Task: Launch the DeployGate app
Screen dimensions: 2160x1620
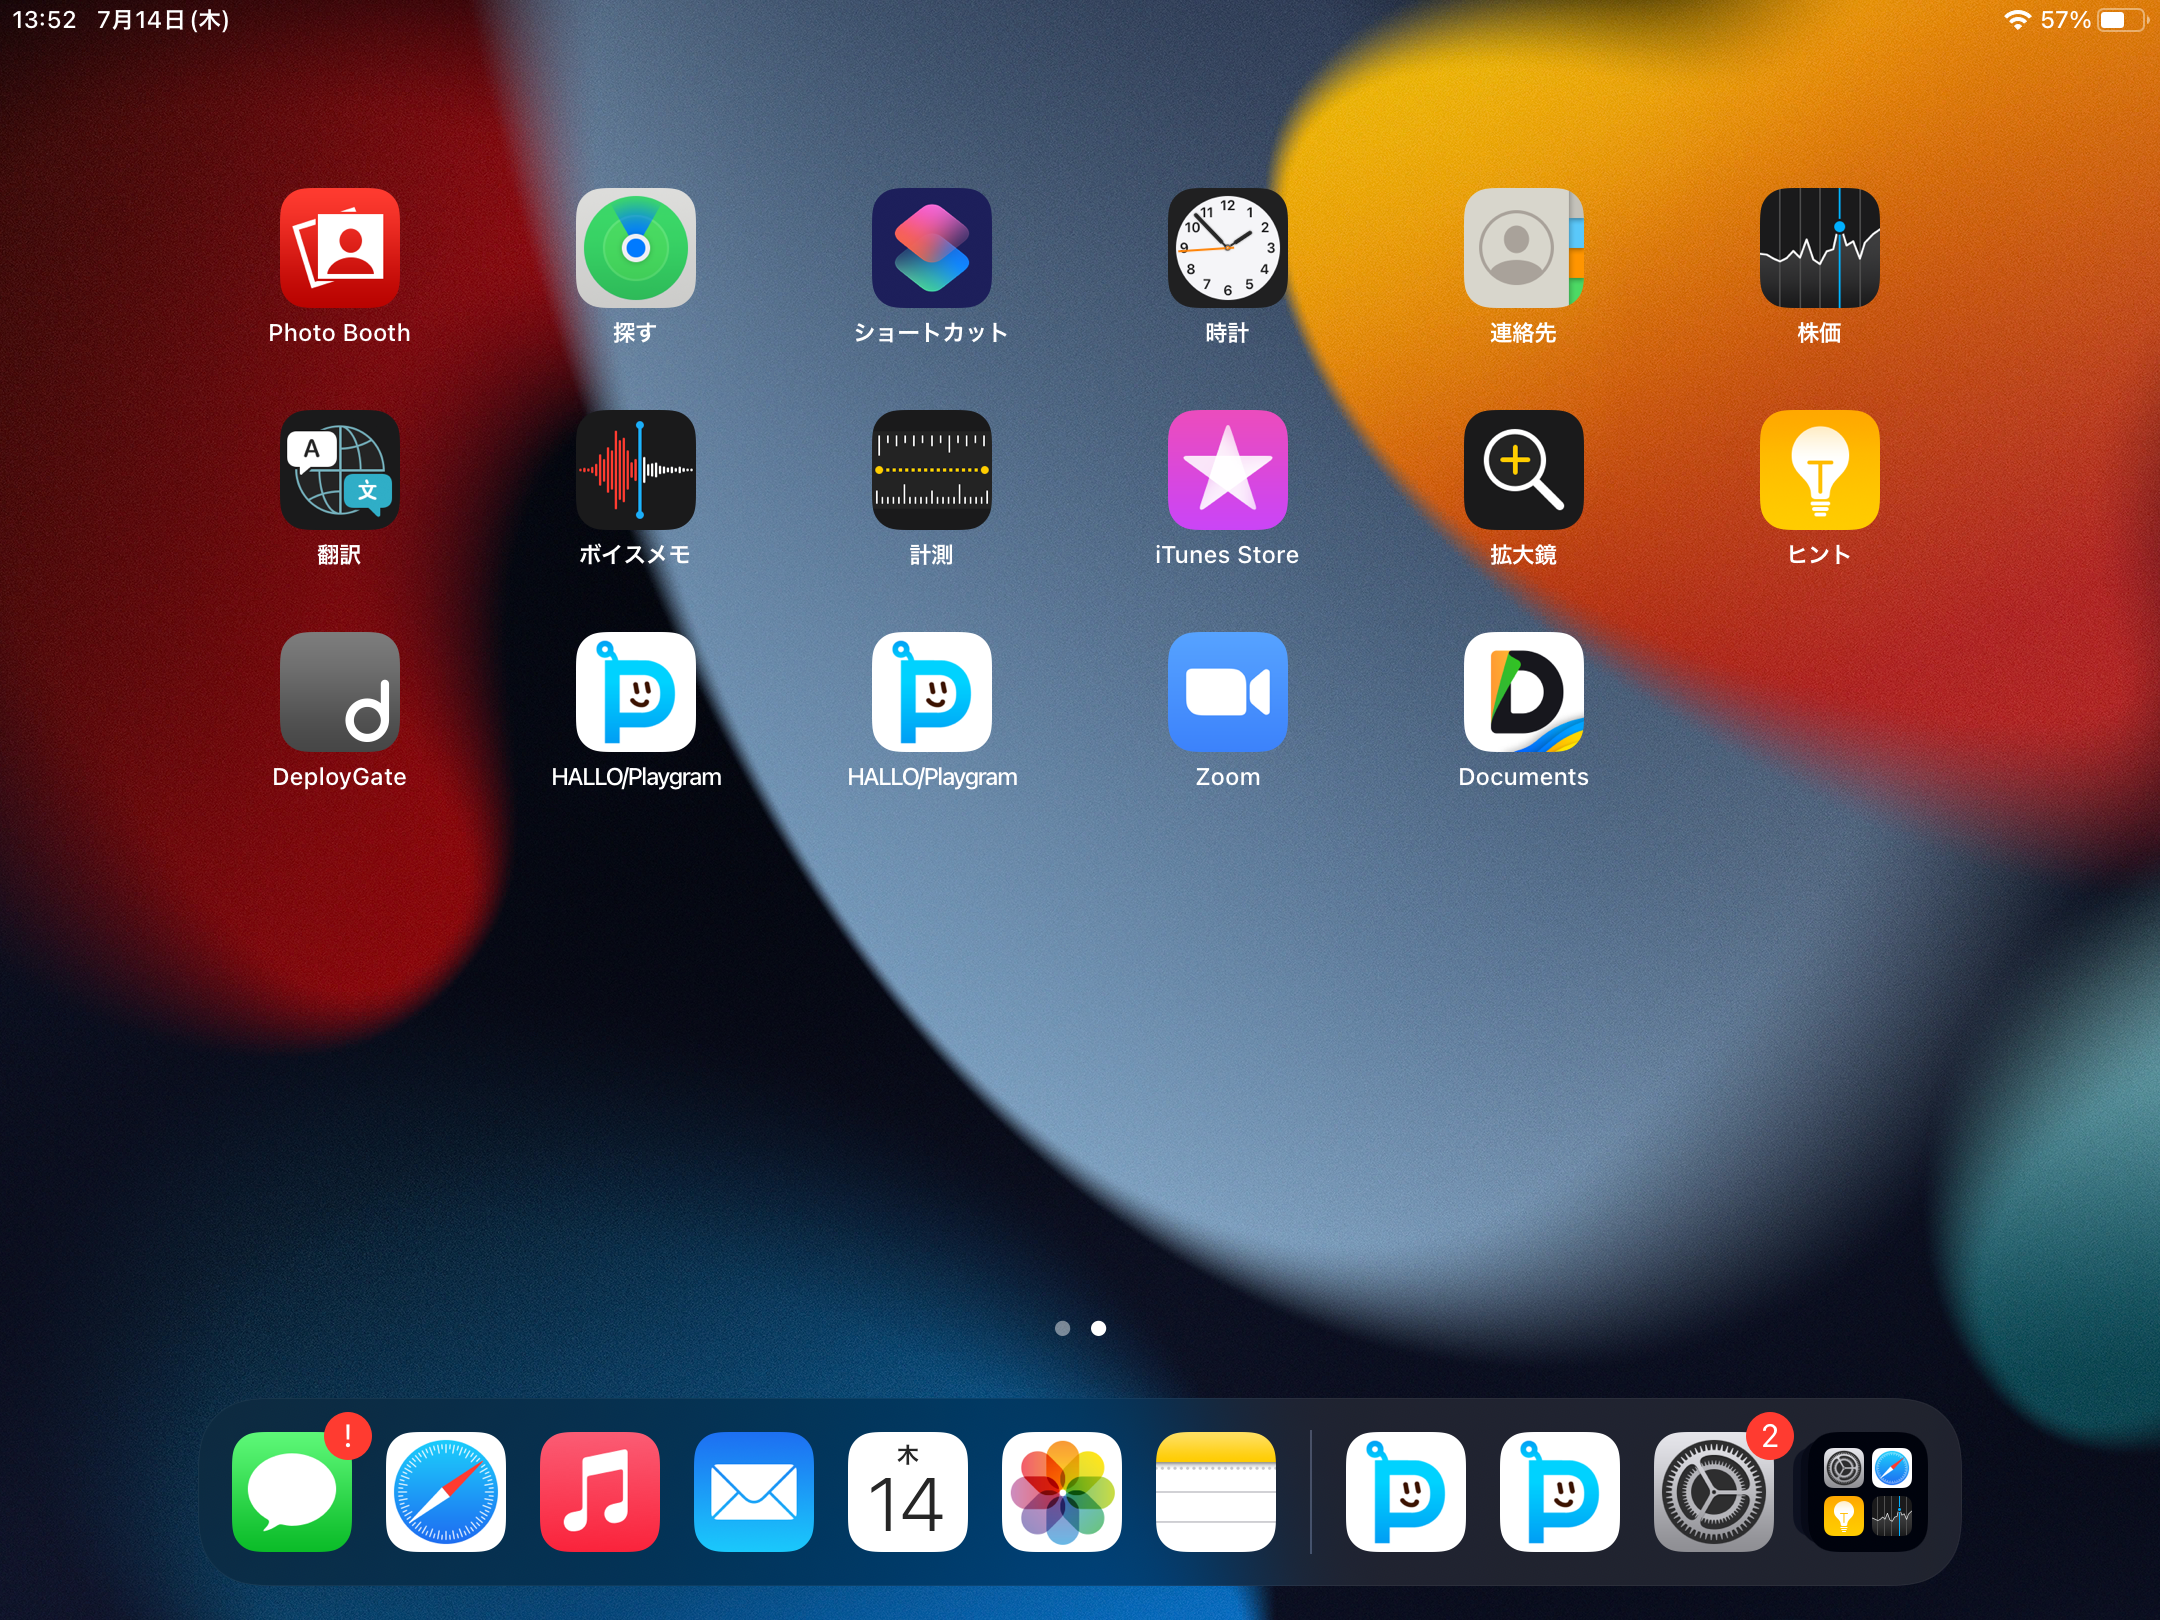Action: point(339,692)
